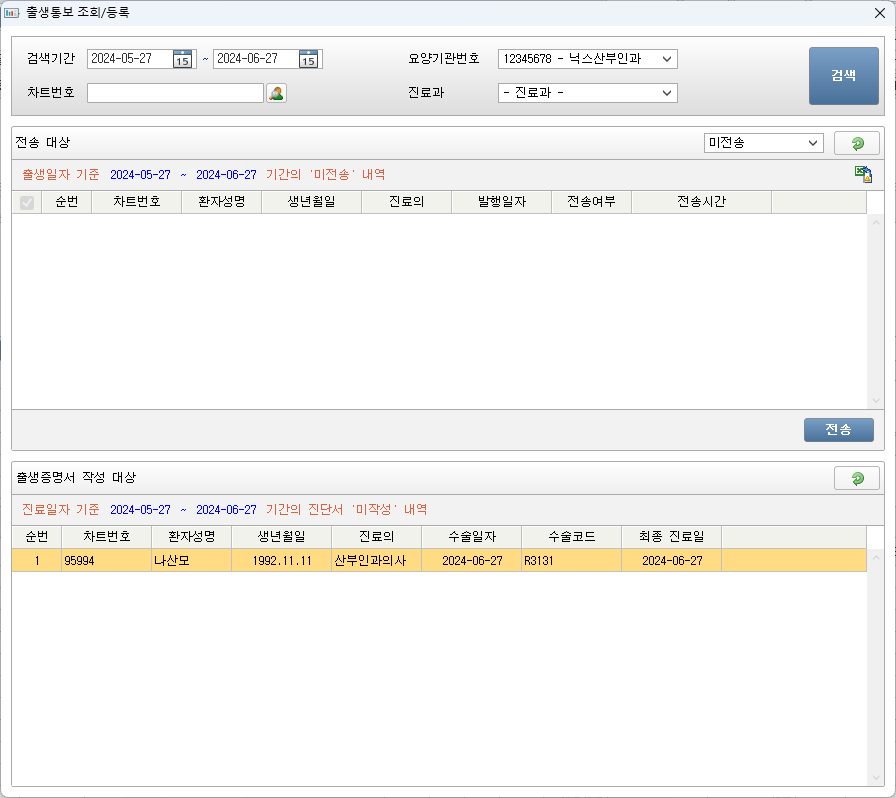Image resolution: width=896 pixels, height=798 pixels.
Task: Refresh the 전송 대상 list
Action: (x=856, y=143)
